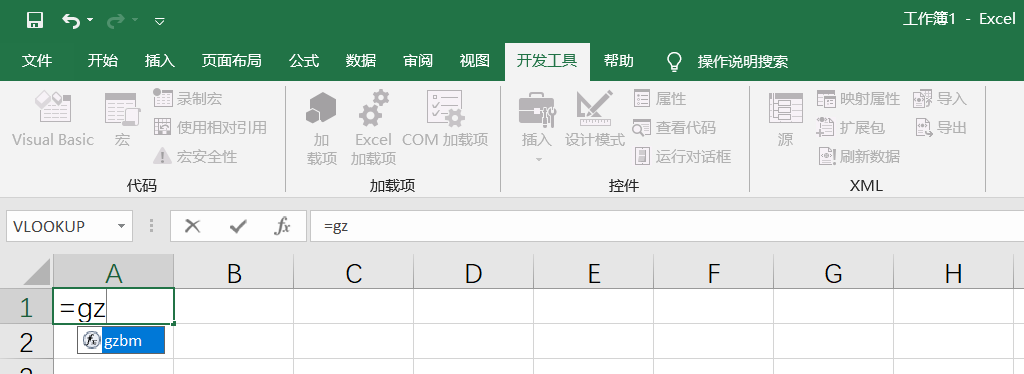Select column D header
Viewport: 1024px width, 374px height.
pos(473,272)
